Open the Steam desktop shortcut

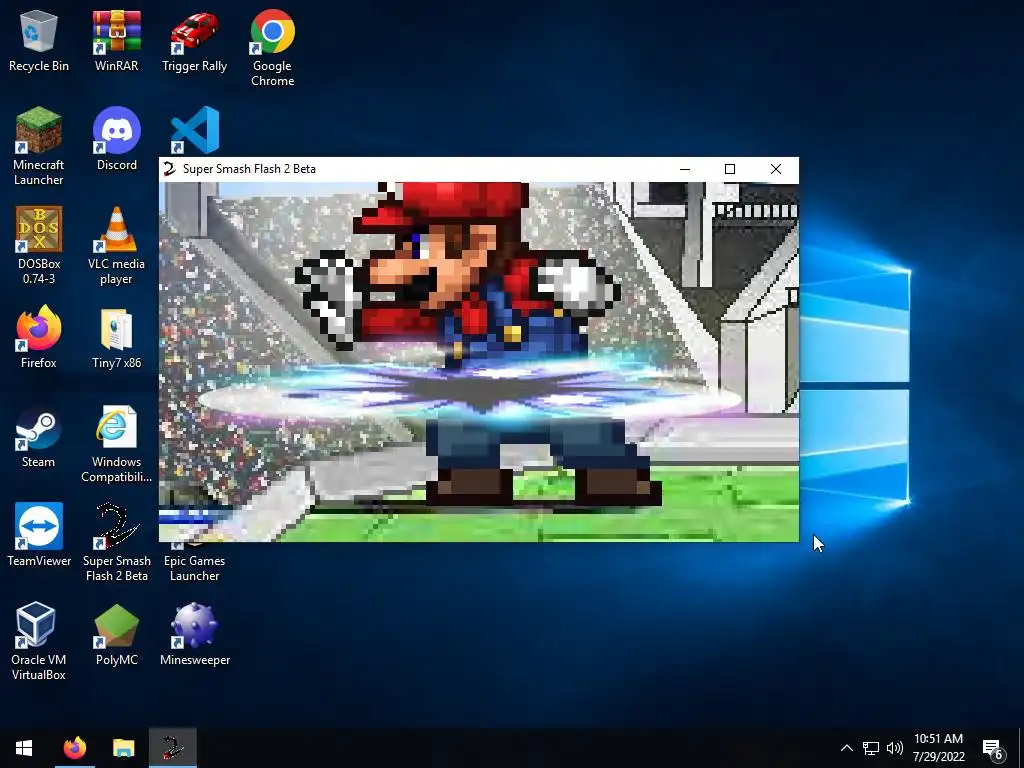[x=39, y=436]
